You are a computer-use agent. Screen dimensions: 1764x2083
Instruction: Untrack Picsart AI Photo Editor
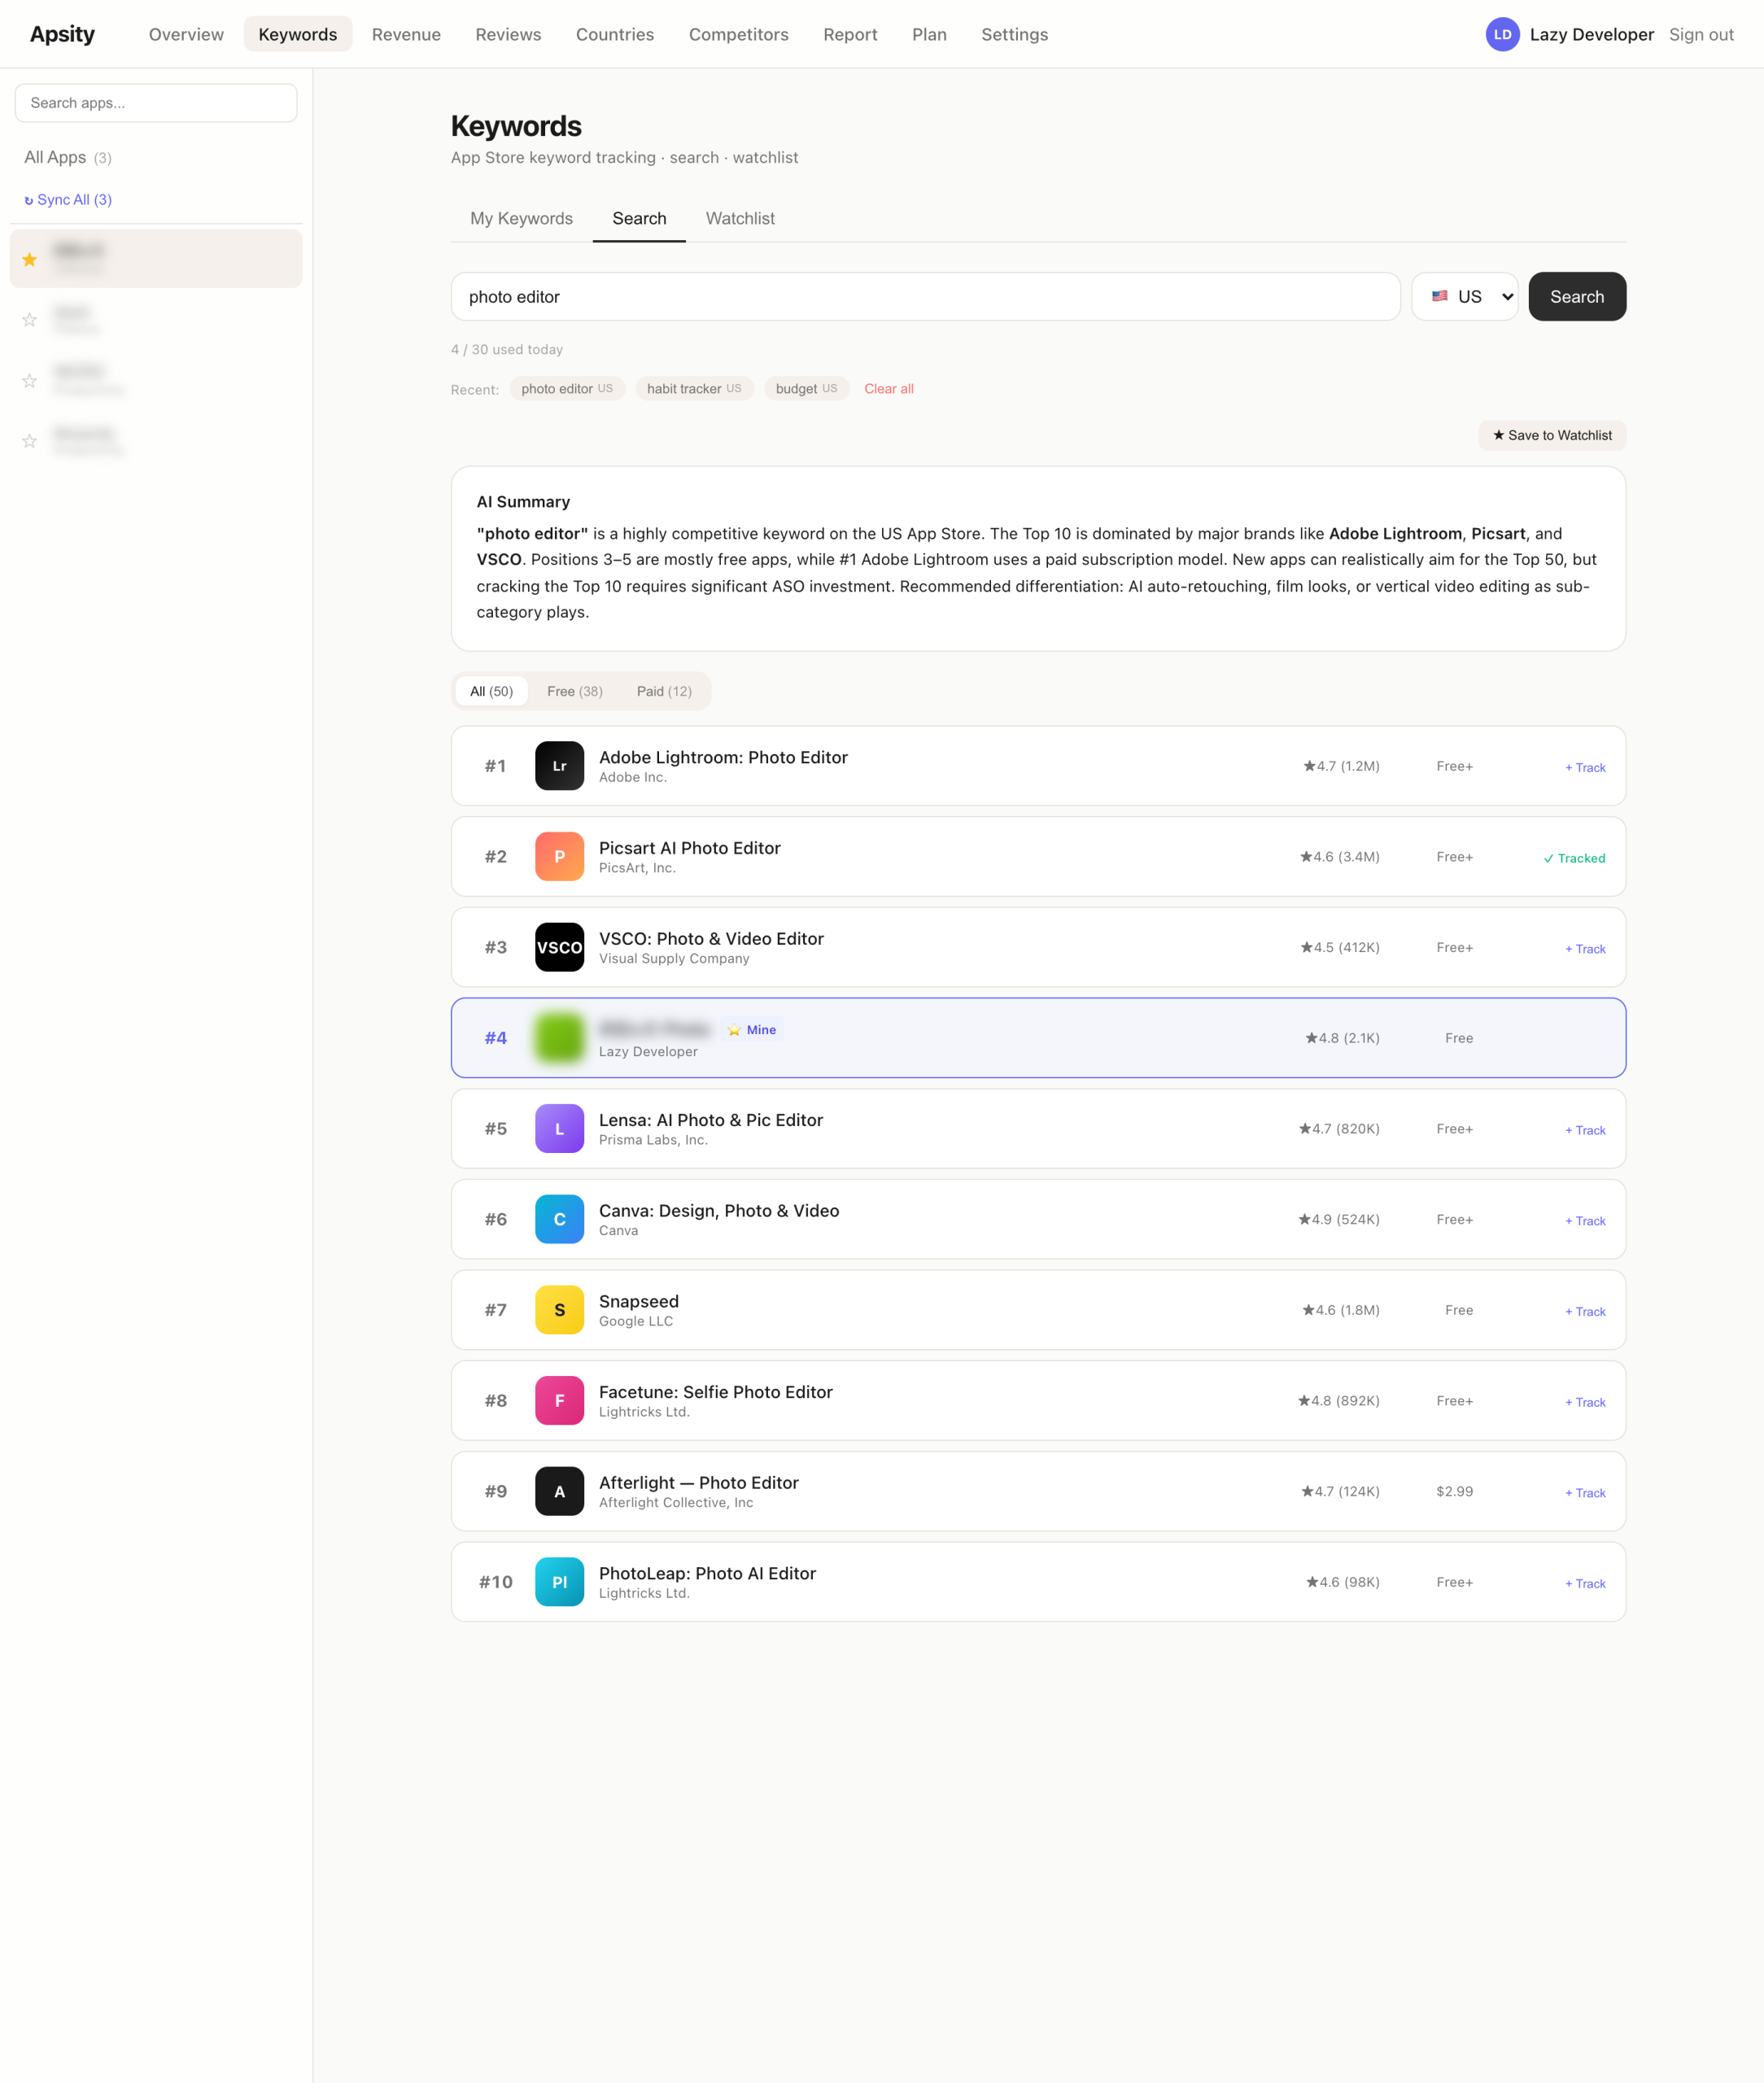tap(1575, 857)
